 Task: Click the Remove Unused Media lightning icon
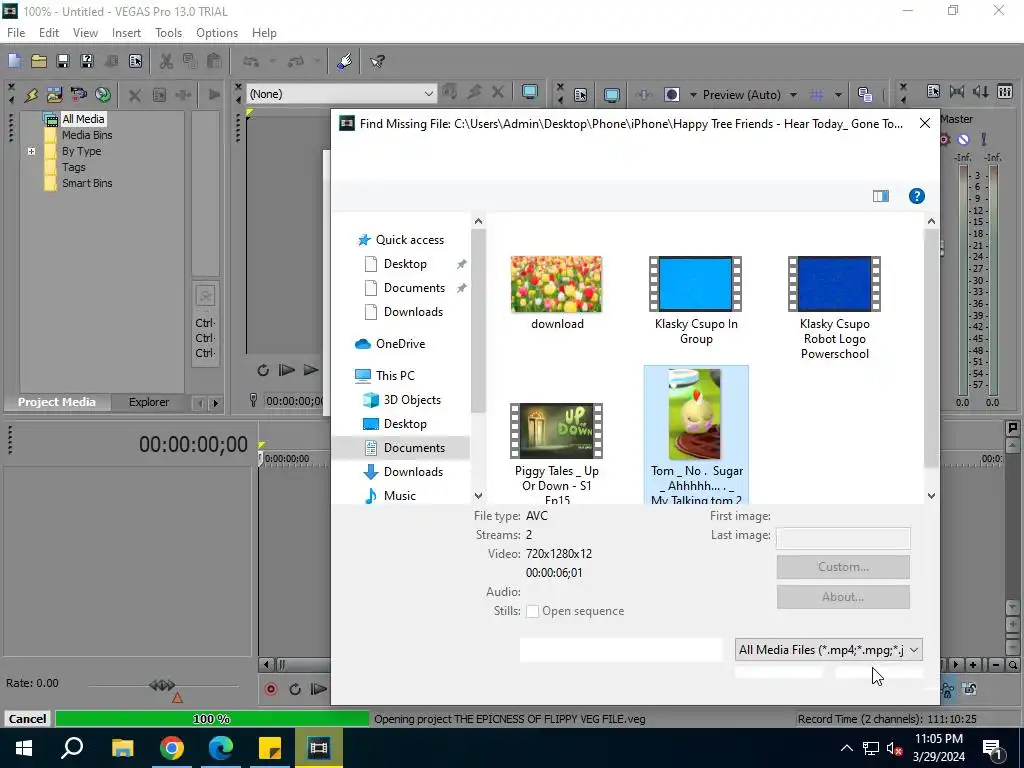pyautogui.click(x=31, y=95)
